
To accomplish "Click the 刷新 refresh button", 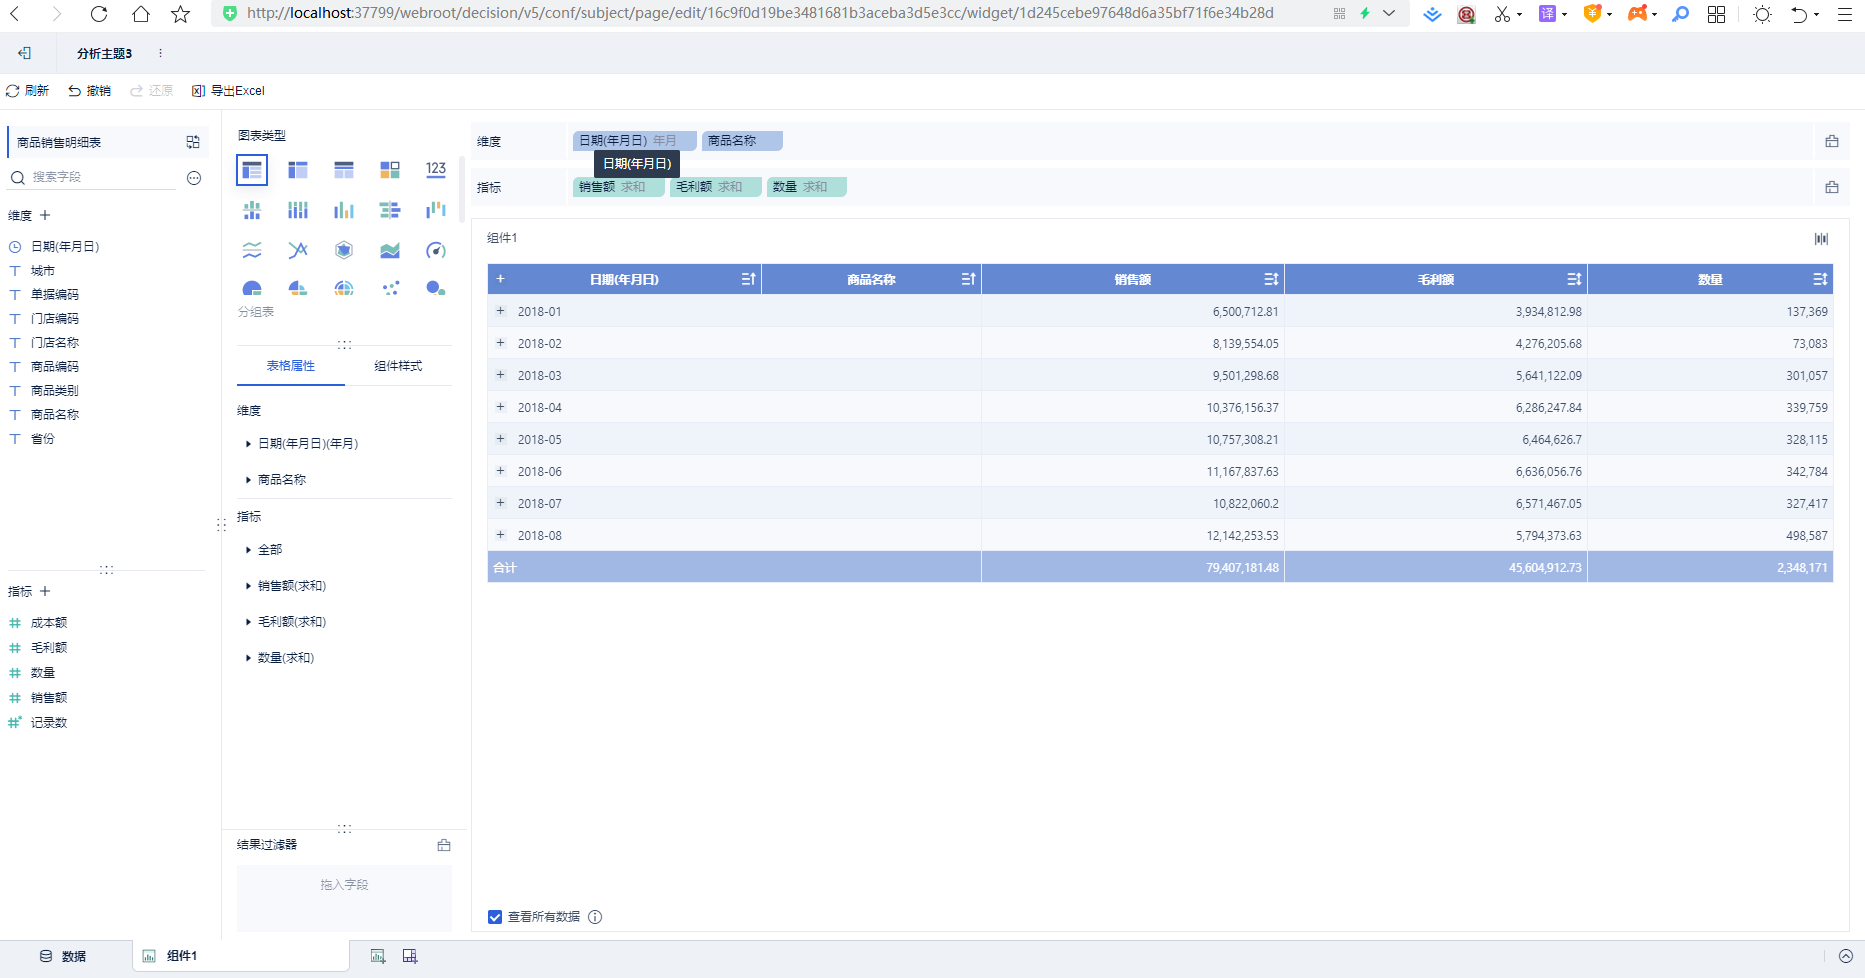I will [28, 91].
